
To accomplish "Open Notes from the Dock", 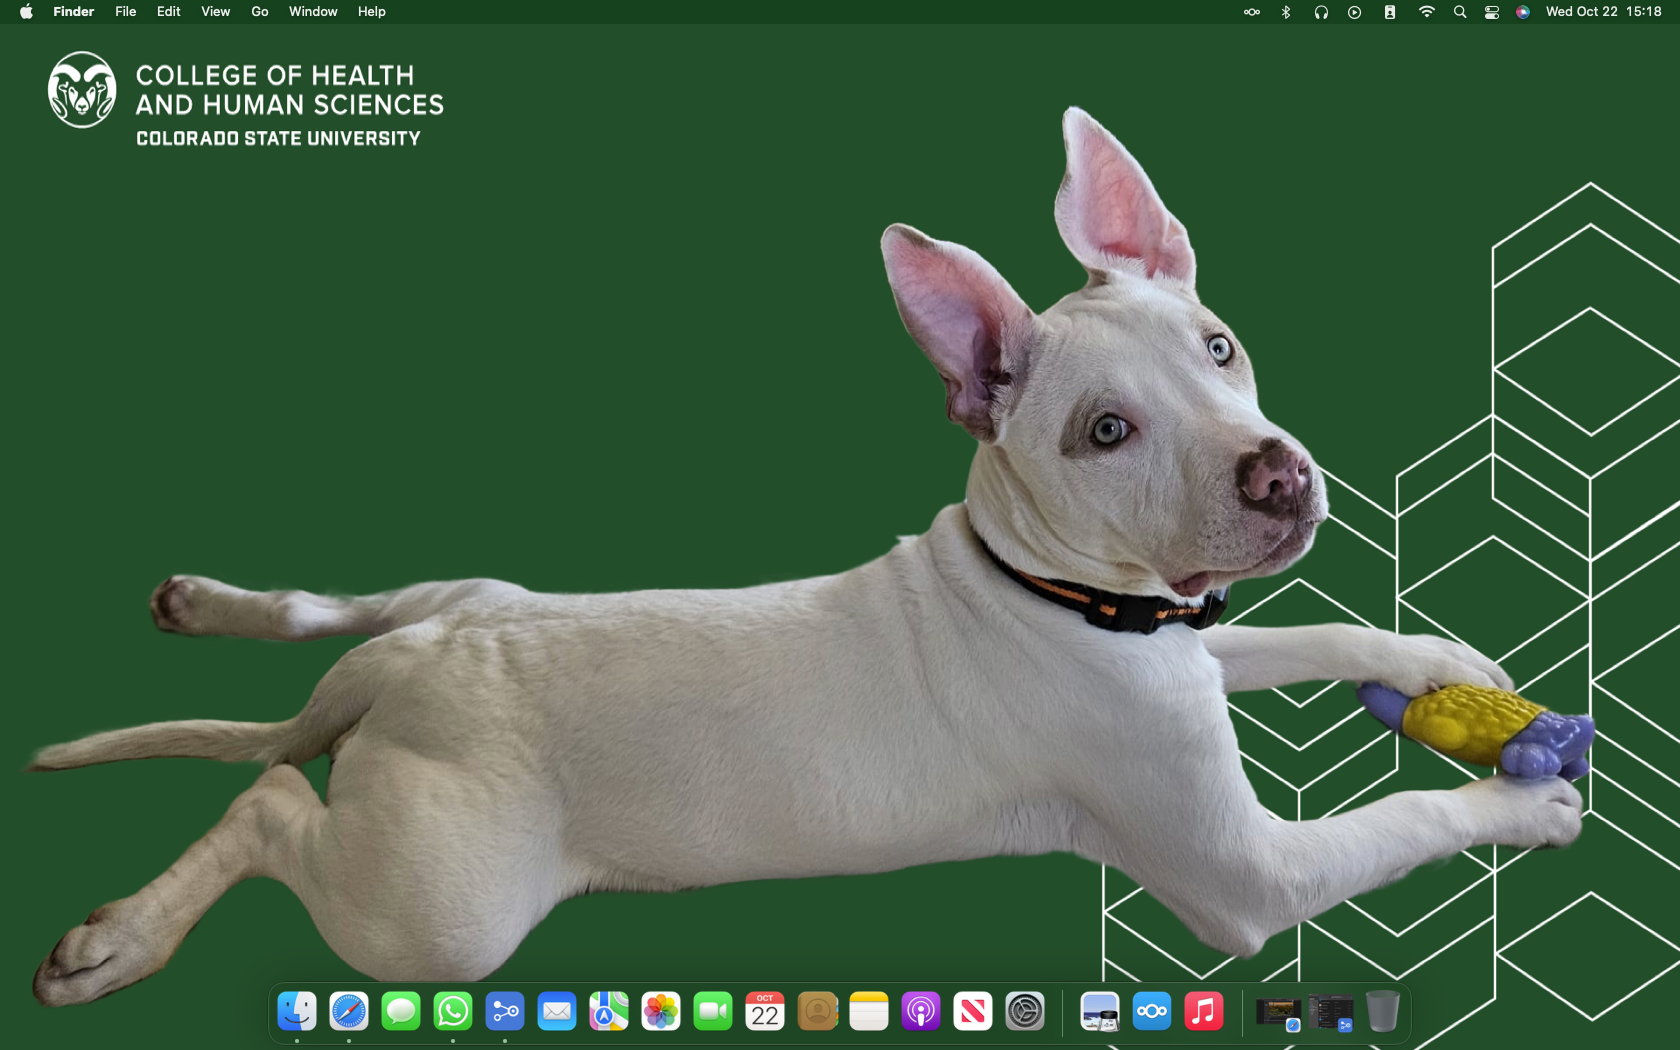I will [869, 1011].
